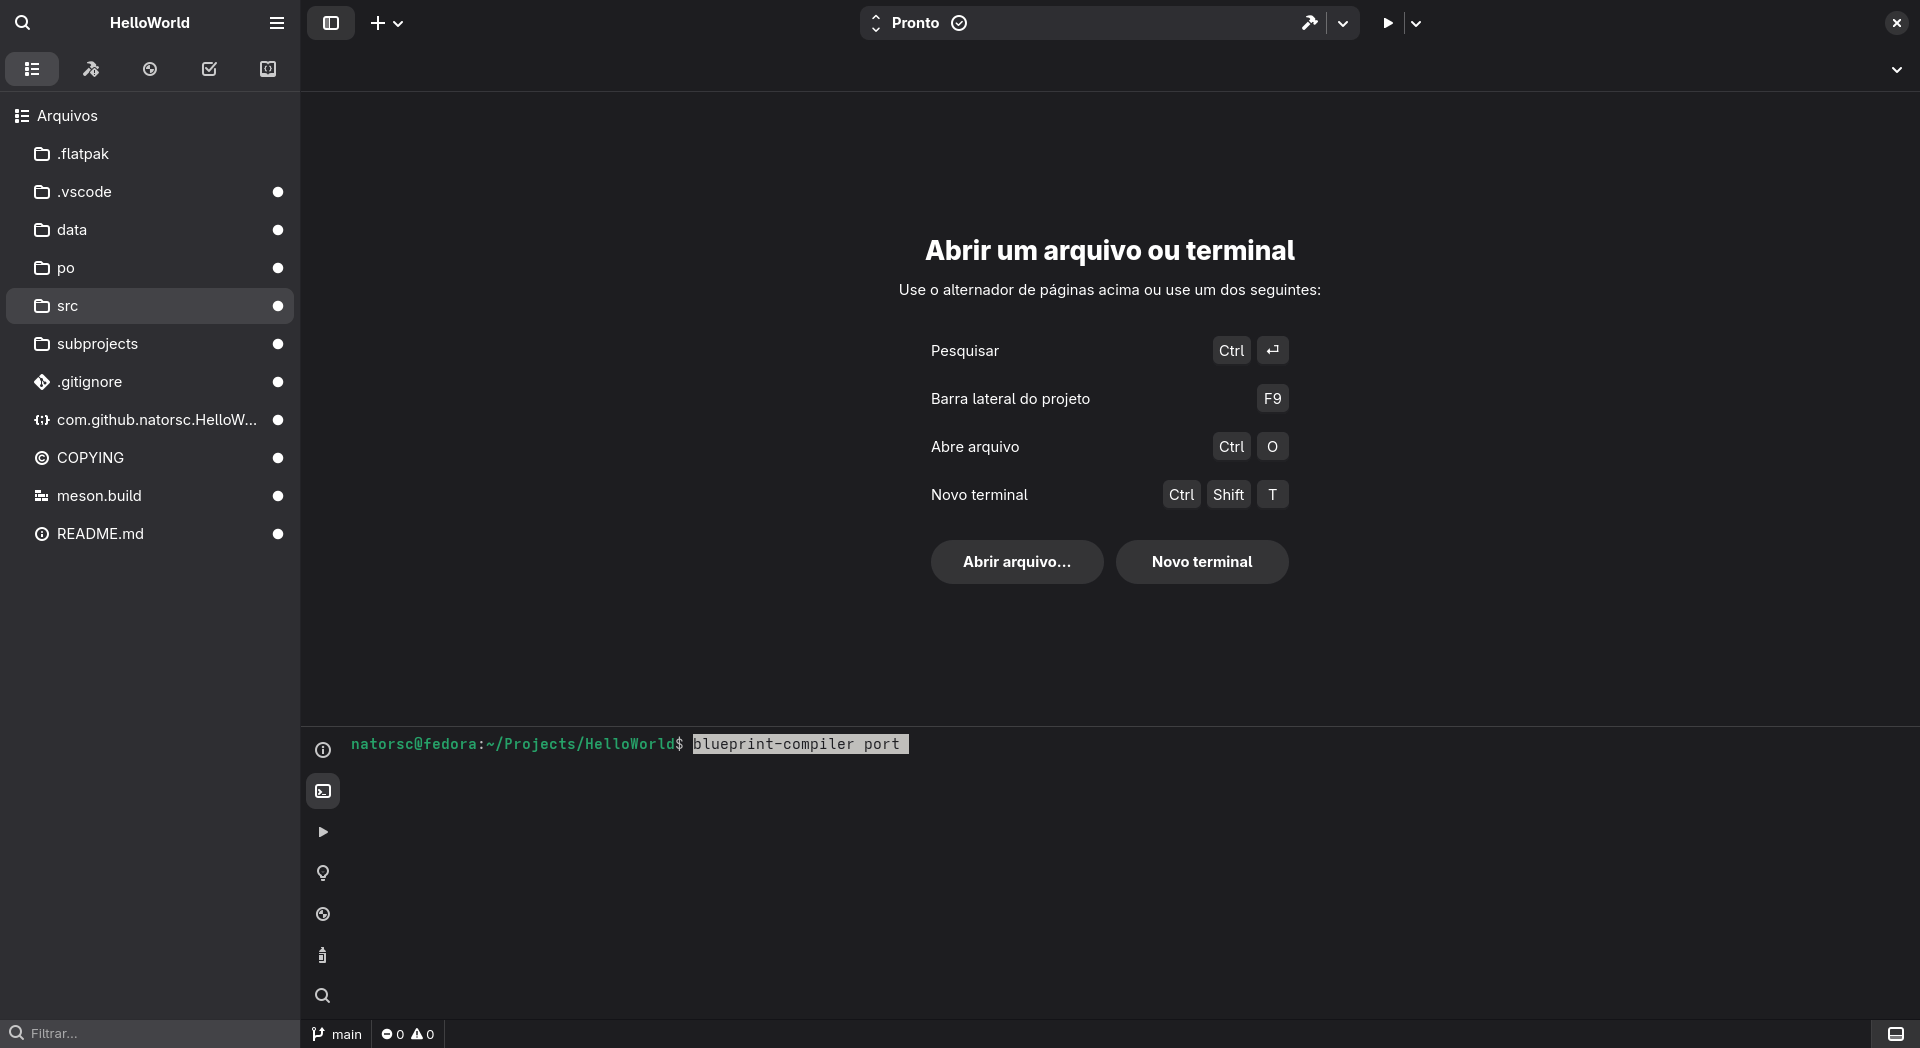The width and height of the screenshot is (1920, 1048).
Task: Open the .gitignore file
Action: click(150, 382)
